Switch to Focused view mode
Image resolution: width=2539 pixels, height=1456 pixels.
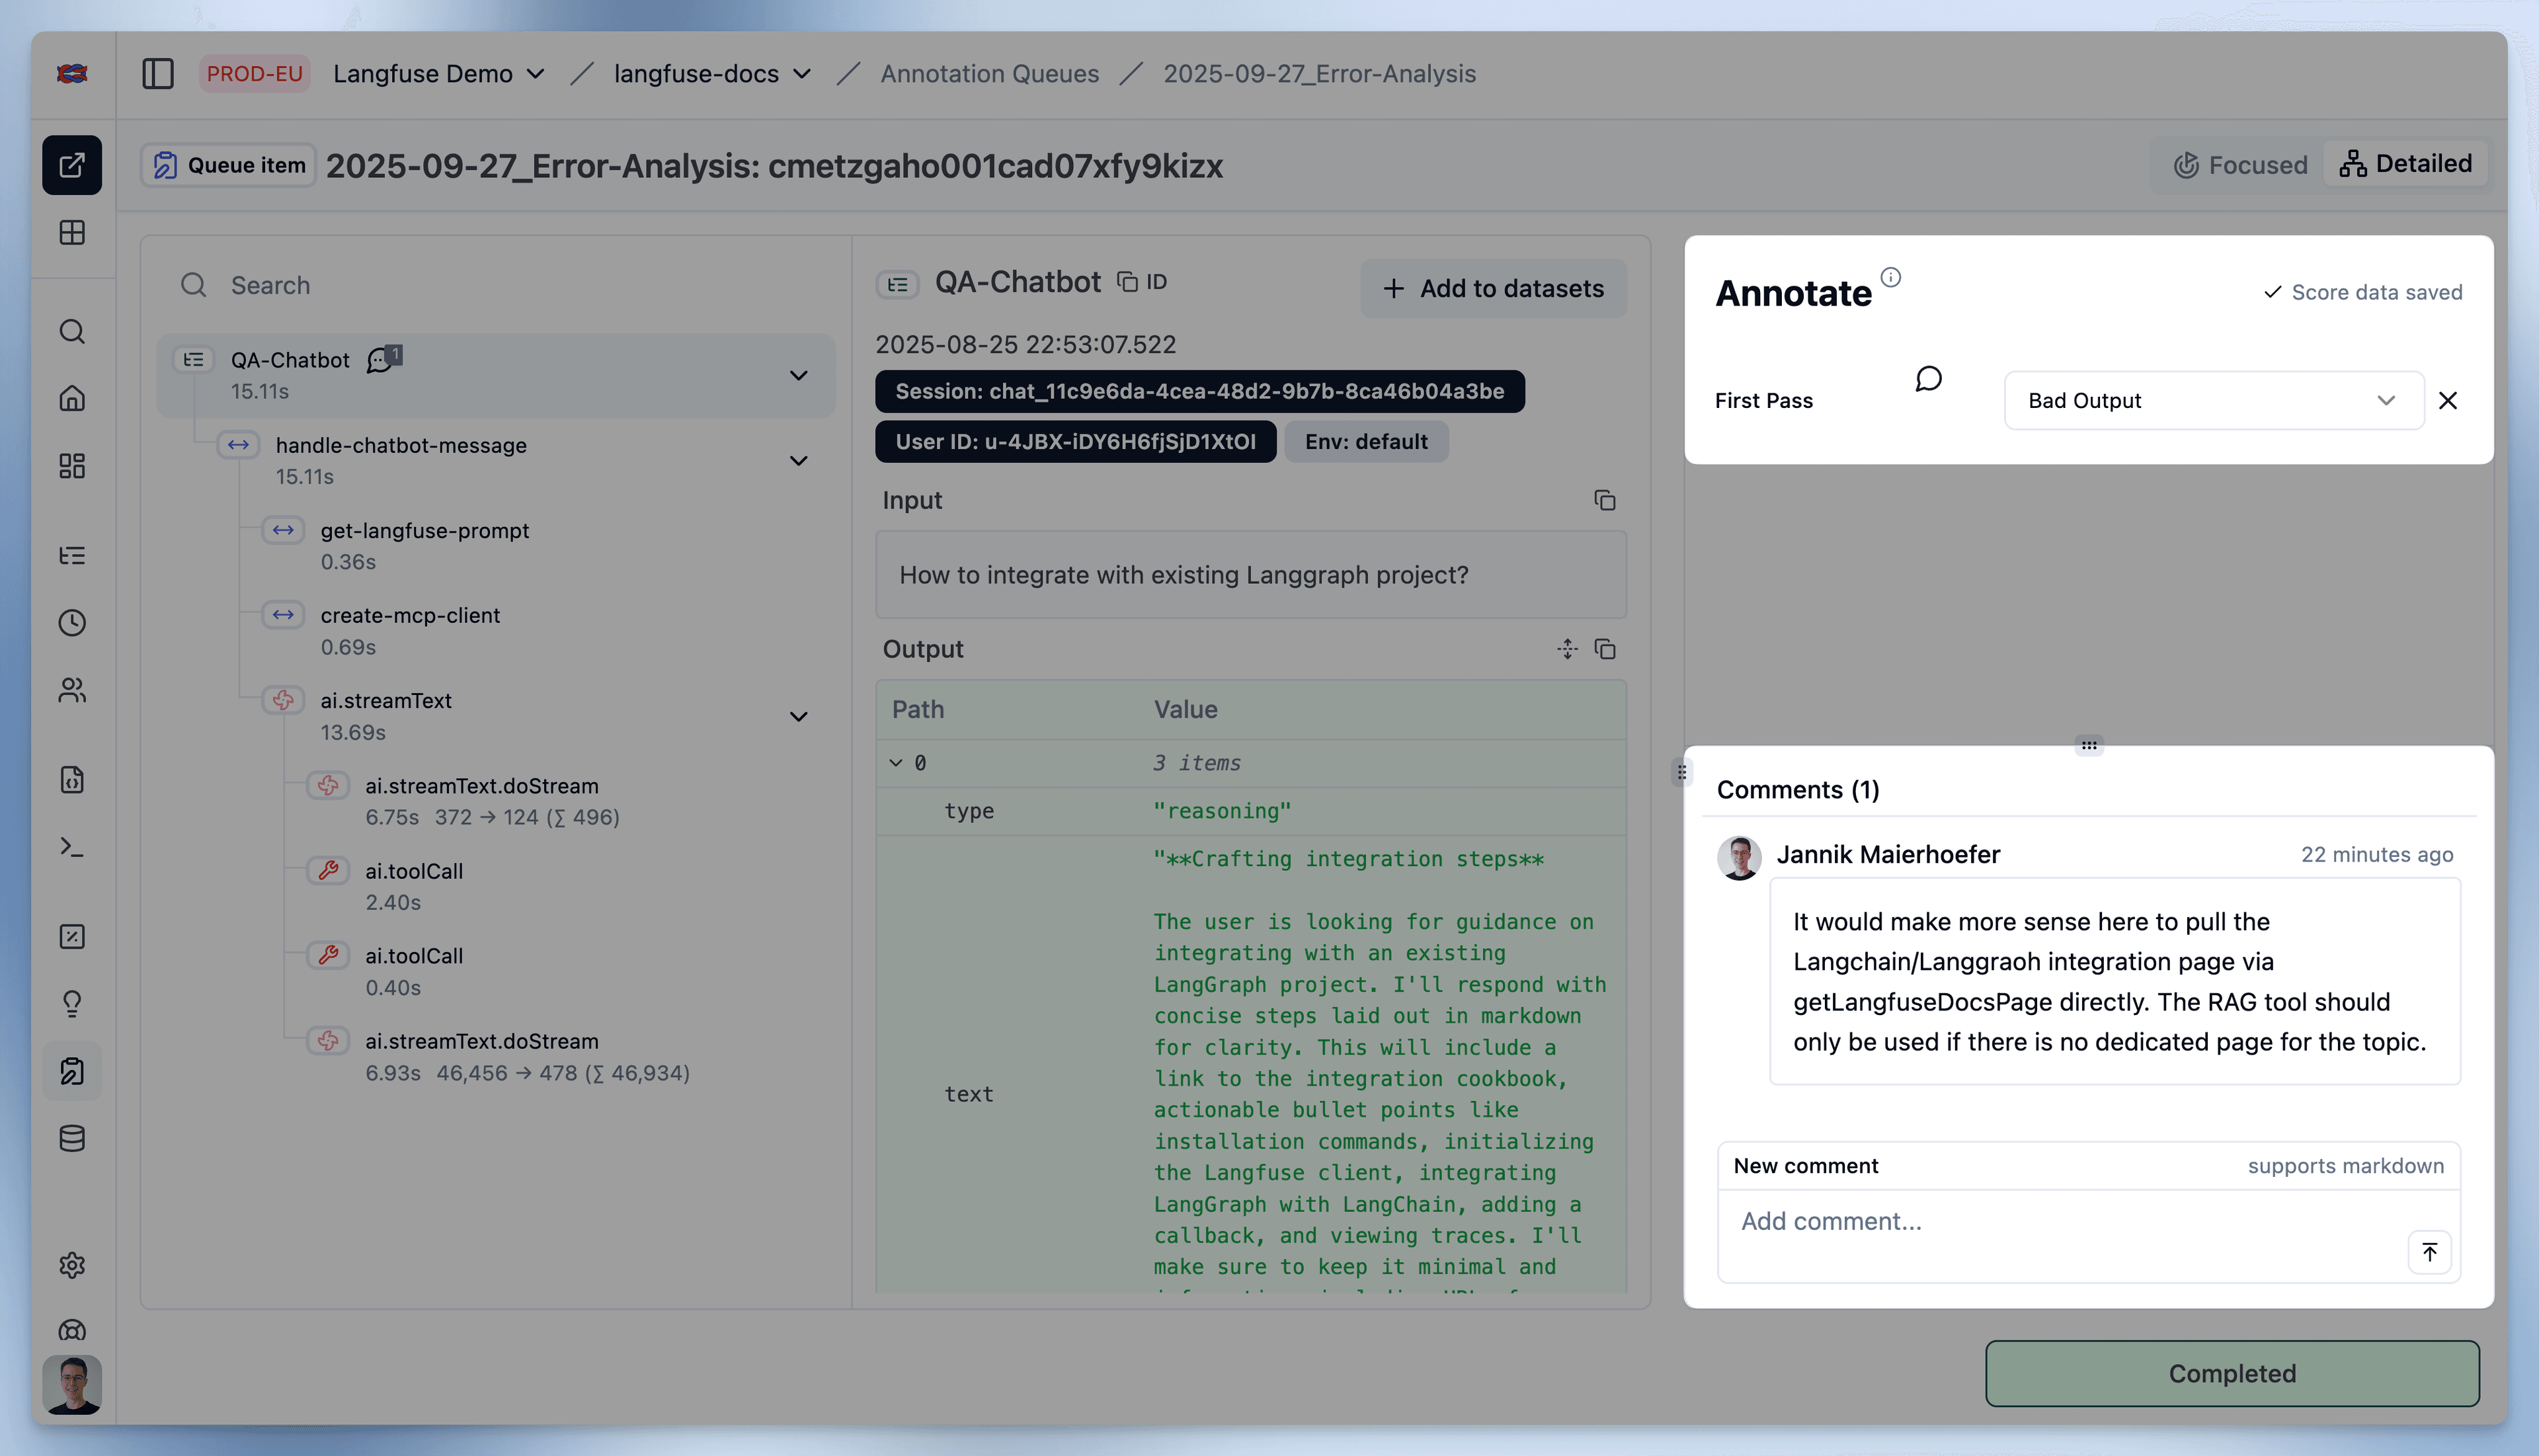pos(2240,165)
